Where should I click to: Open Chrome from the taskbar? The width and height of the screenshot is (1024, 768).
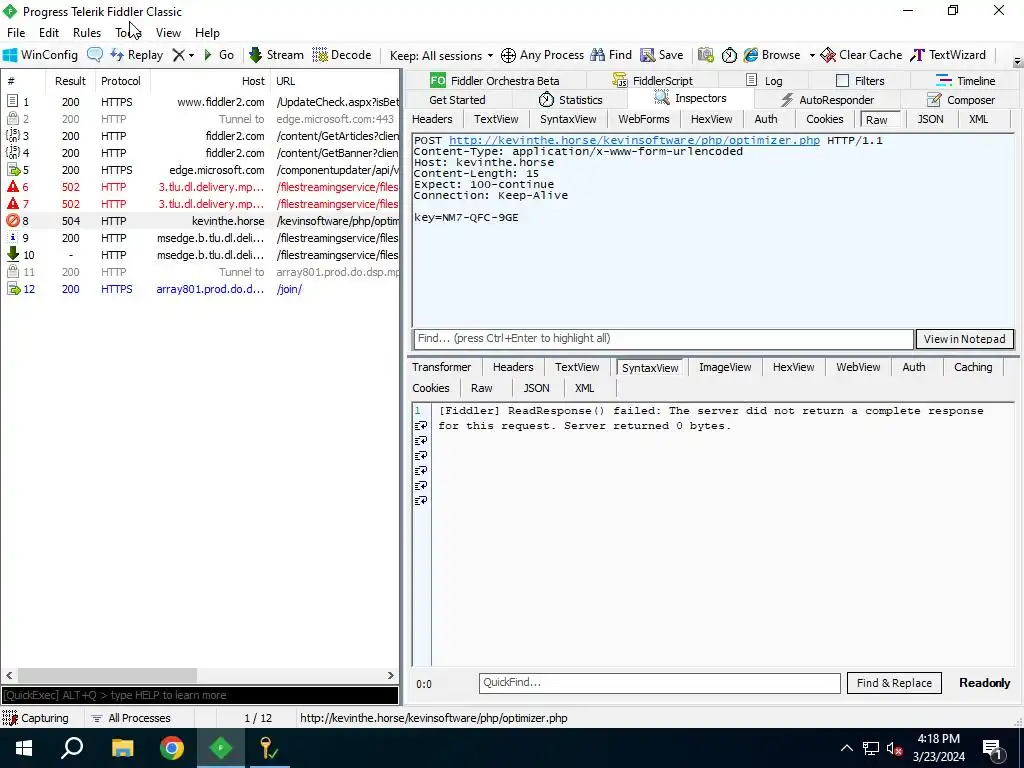pos(172,748)
